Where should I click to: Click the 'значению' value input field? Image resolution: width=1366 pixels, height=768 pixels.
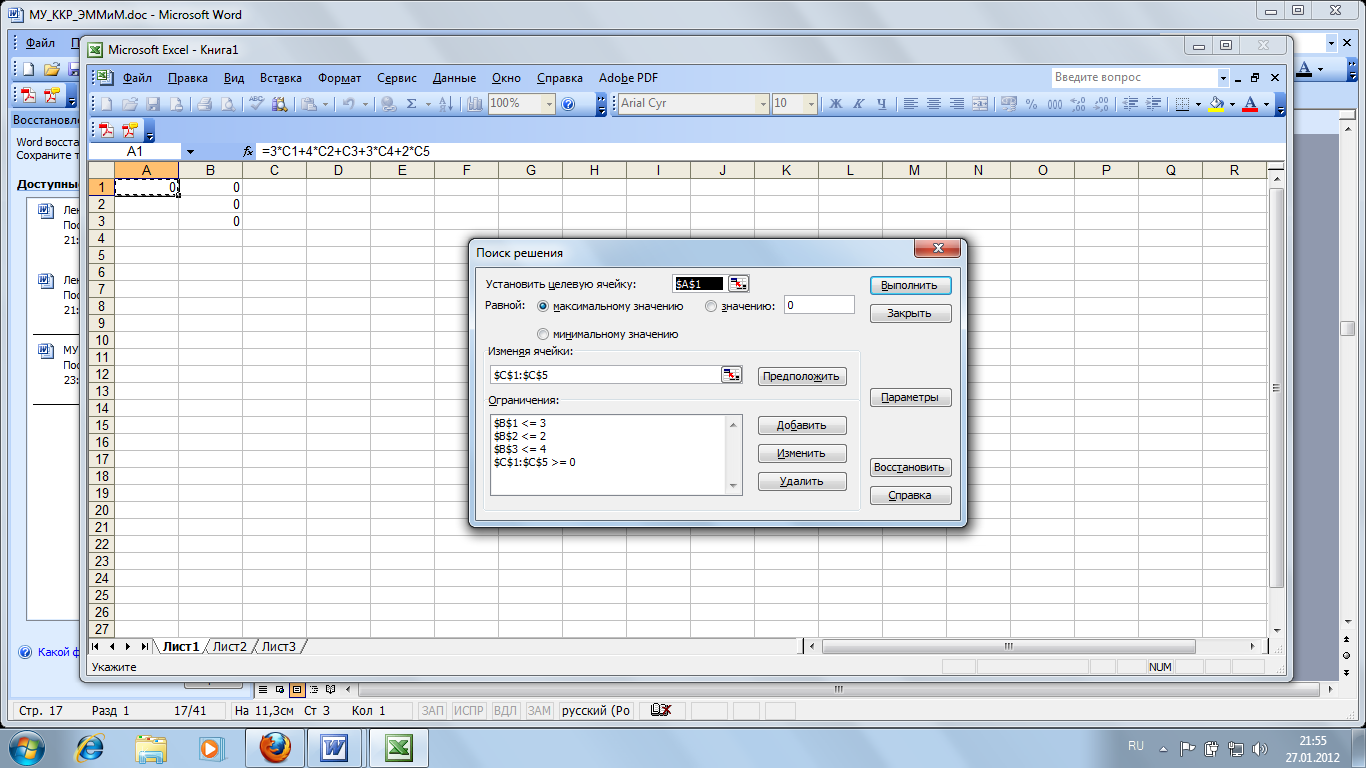819,305
